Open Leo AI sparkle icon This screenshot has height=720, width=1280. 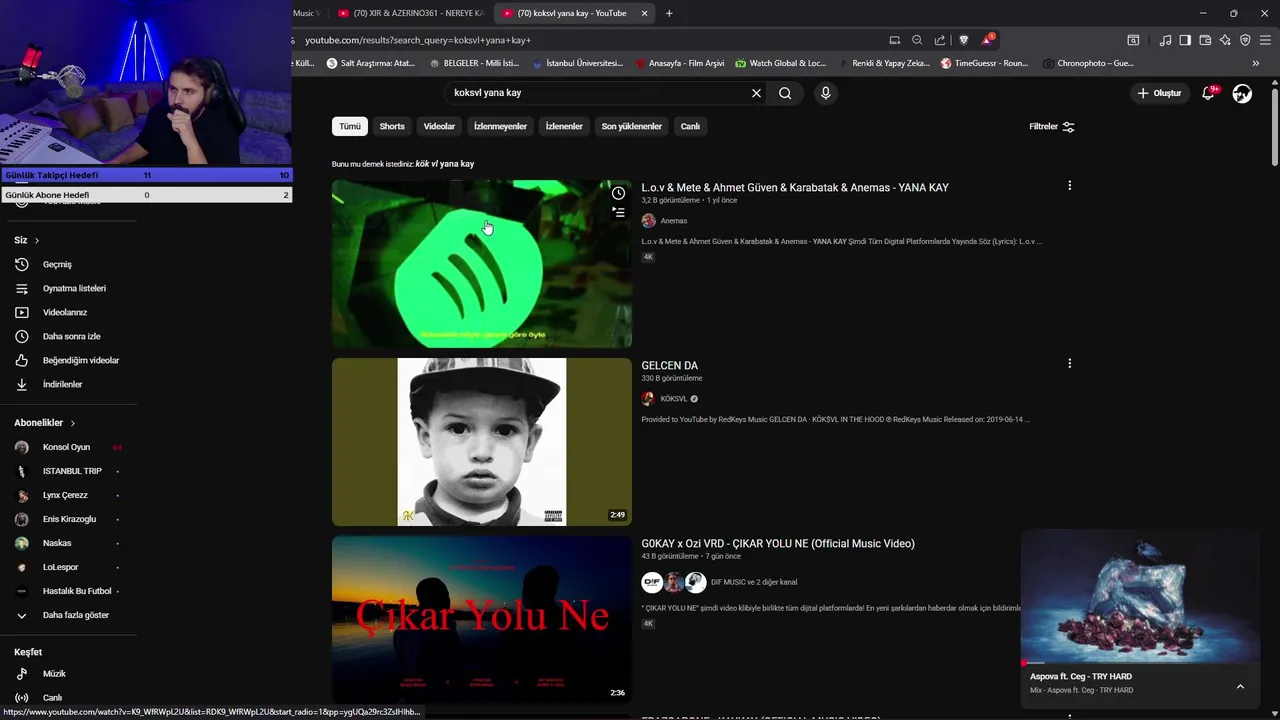(1225, 40)
